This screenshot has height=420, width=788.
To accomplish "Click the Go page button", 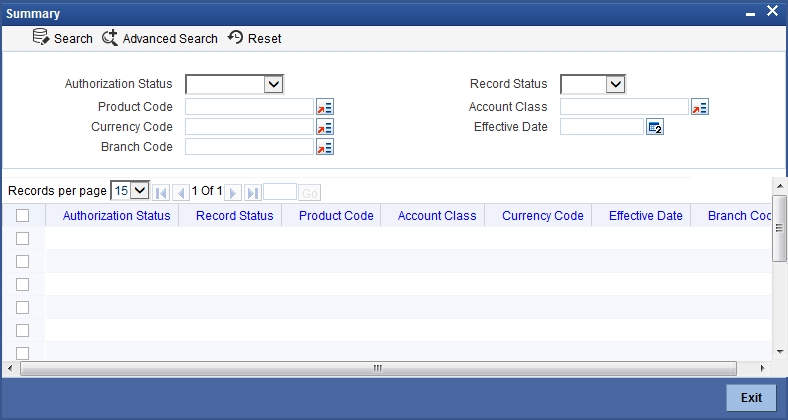I will coord(310,193).
